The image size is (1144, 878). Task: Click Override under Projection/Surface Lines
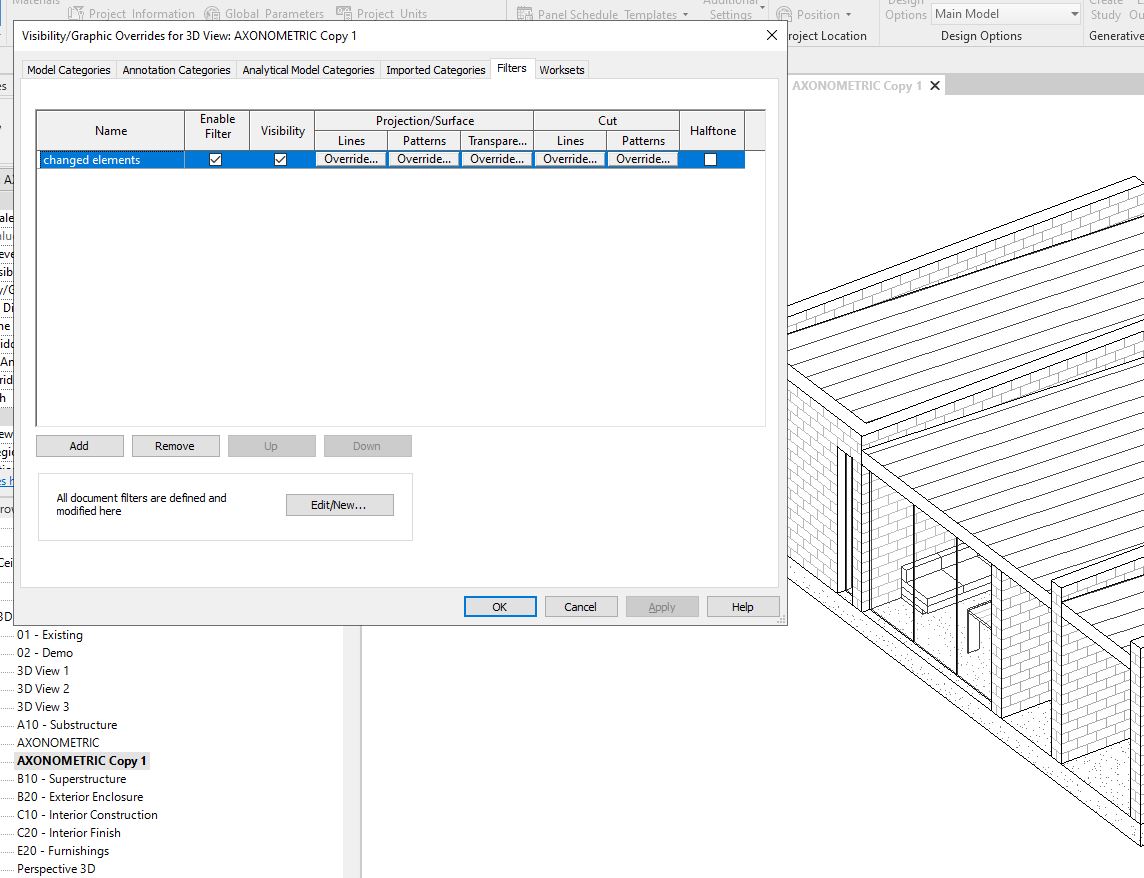[x=351, y=159]
